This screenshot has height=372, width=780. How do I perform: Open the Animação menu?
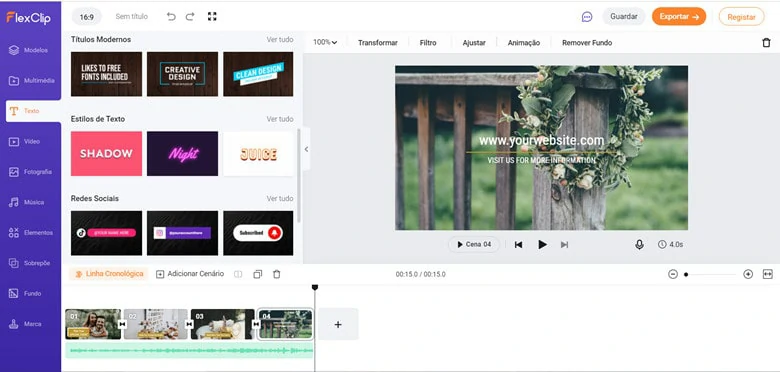coord(524,43)
